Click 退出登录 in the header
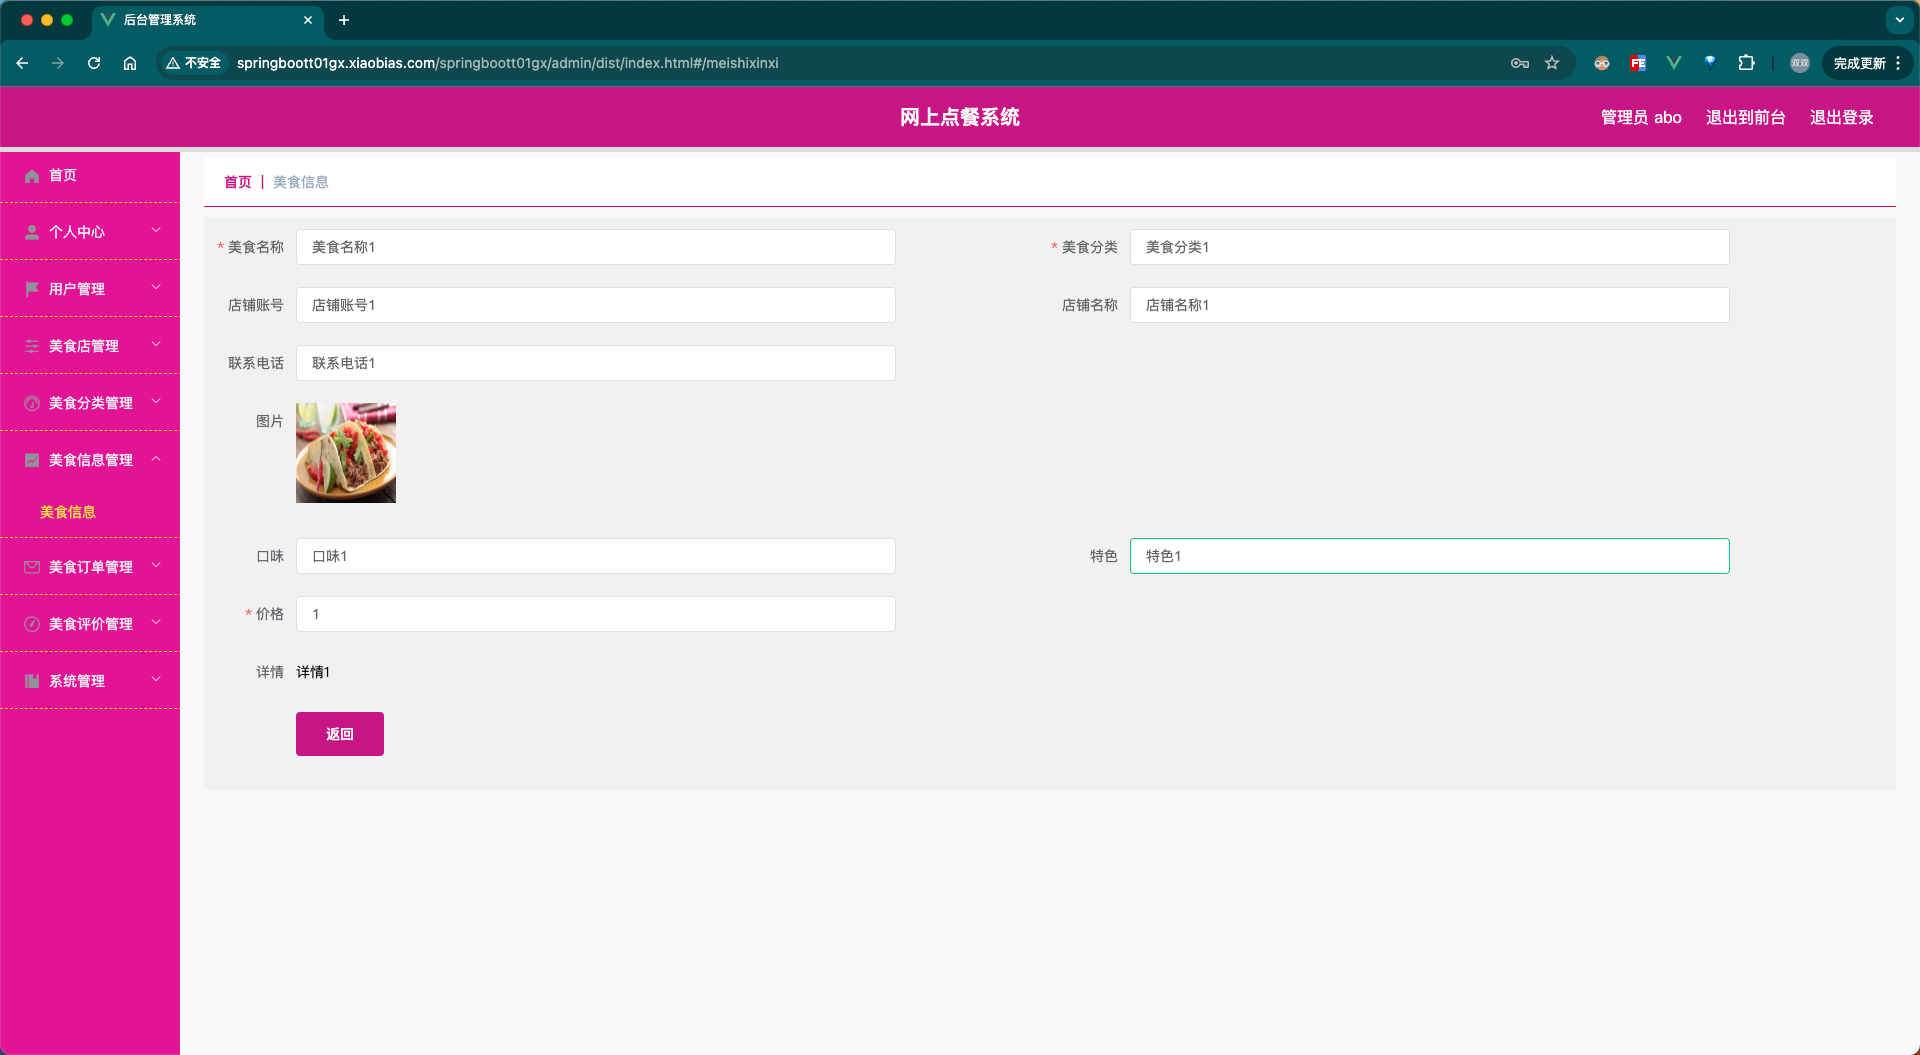The height and width of the screenshot is (1055, 1920). [1842, 118]
